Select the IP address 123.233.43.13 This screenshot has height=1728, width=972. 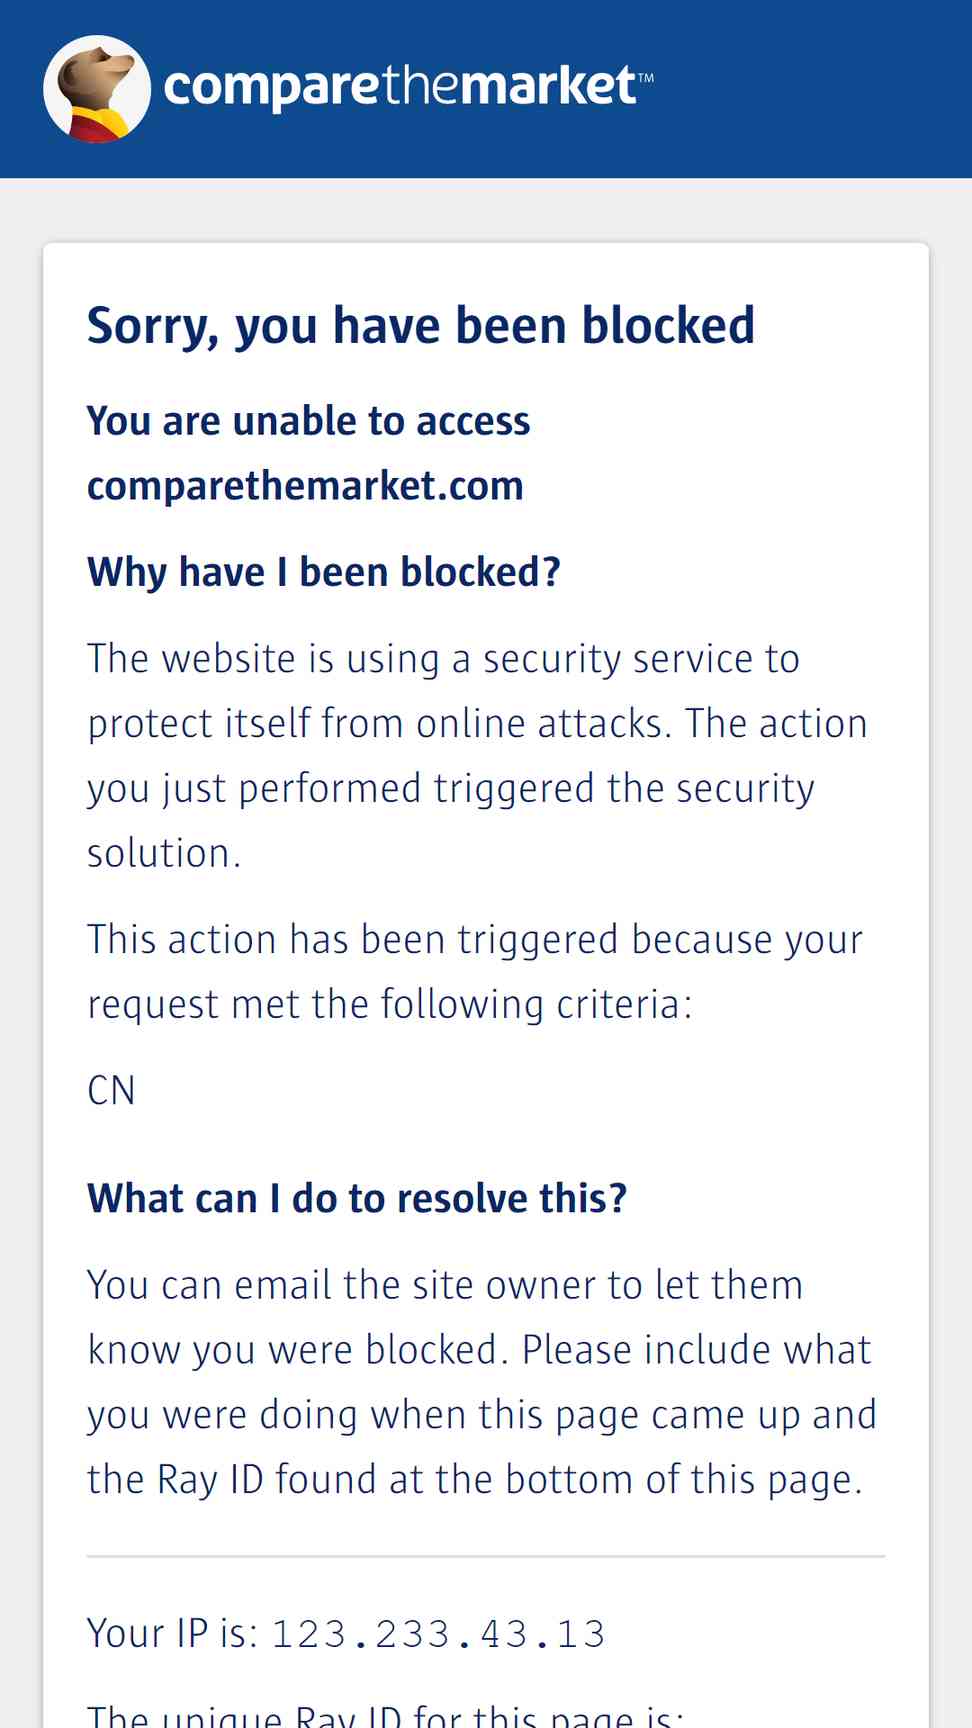(439, 1635)
